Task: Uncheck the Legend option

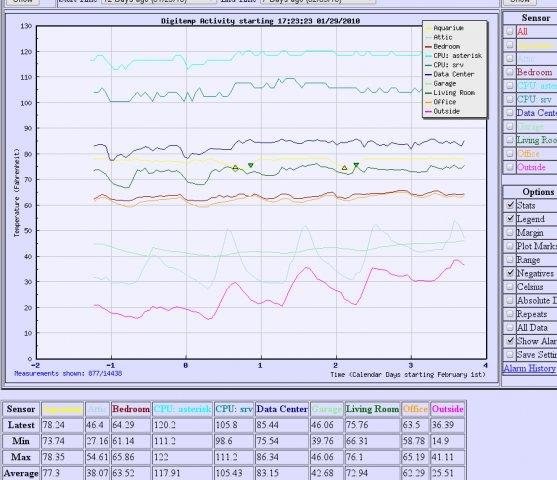Action: [510, 219]
